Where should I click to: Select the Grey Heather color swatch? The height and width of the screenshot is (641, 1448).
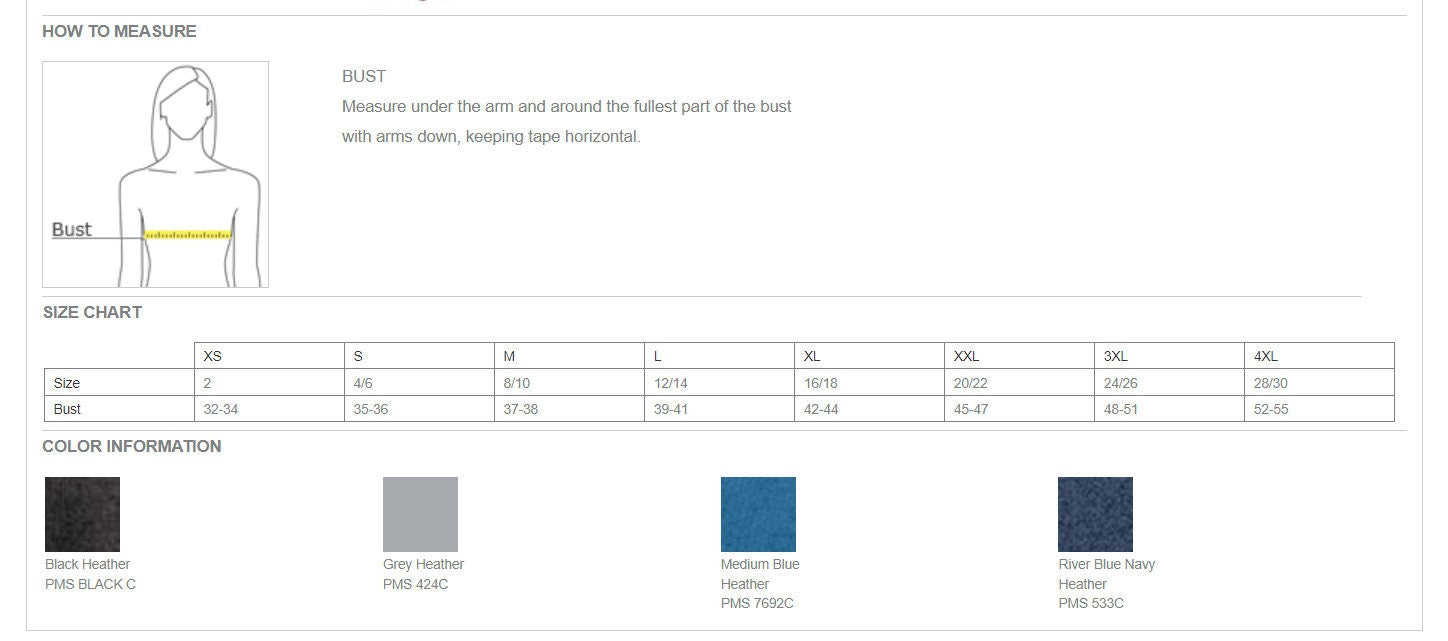(x=420, y=514)
